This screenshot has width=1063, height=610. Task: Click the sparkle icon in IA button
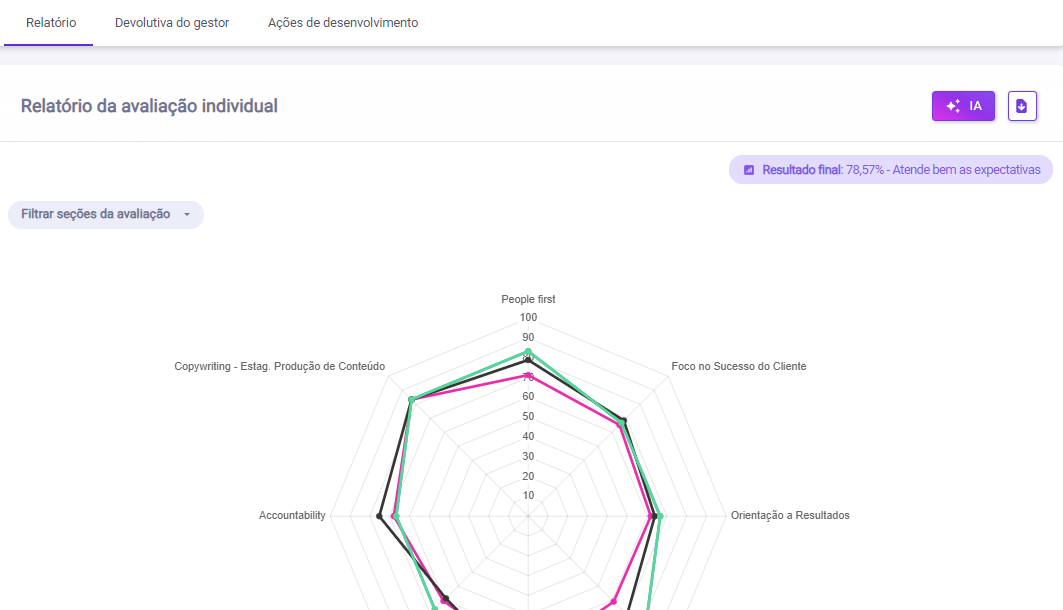(953, 106)
